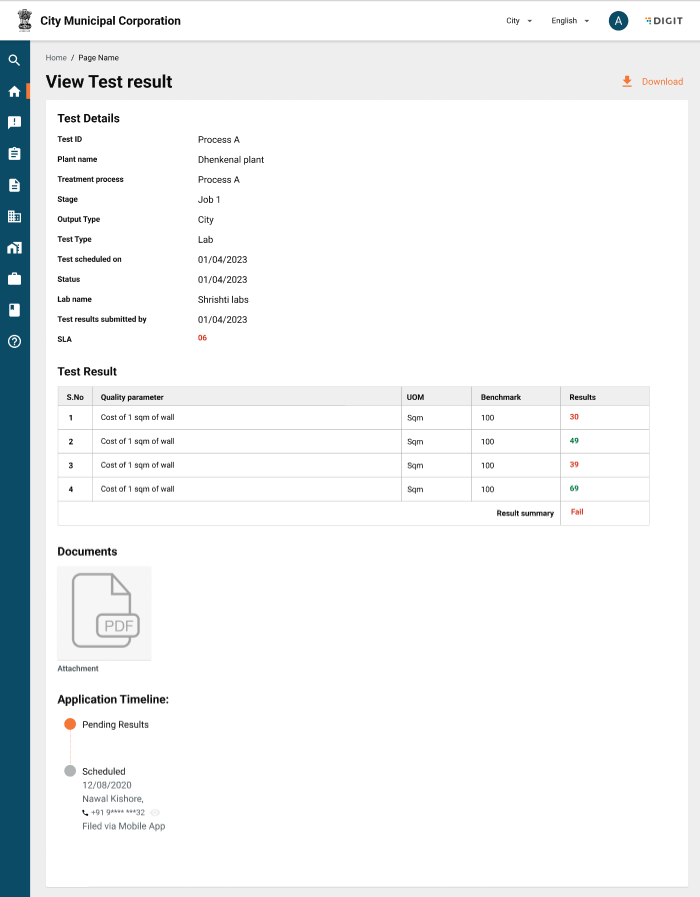Viewport: 700px width, 897px height.
Task: Download the test result
Action: coord(652,82)
